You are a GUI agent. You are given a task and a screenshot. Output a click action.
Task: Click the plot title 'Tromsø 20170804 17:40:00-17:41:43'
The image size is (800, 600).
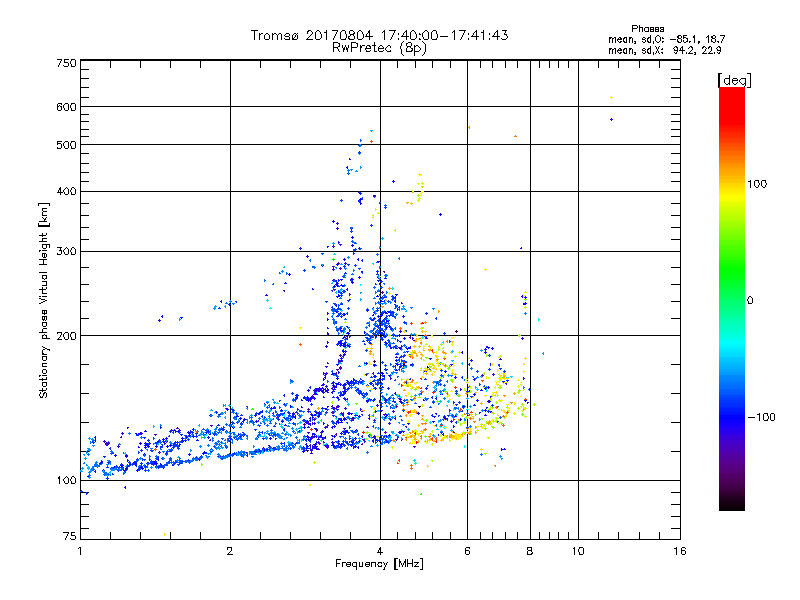click(379, 35)
